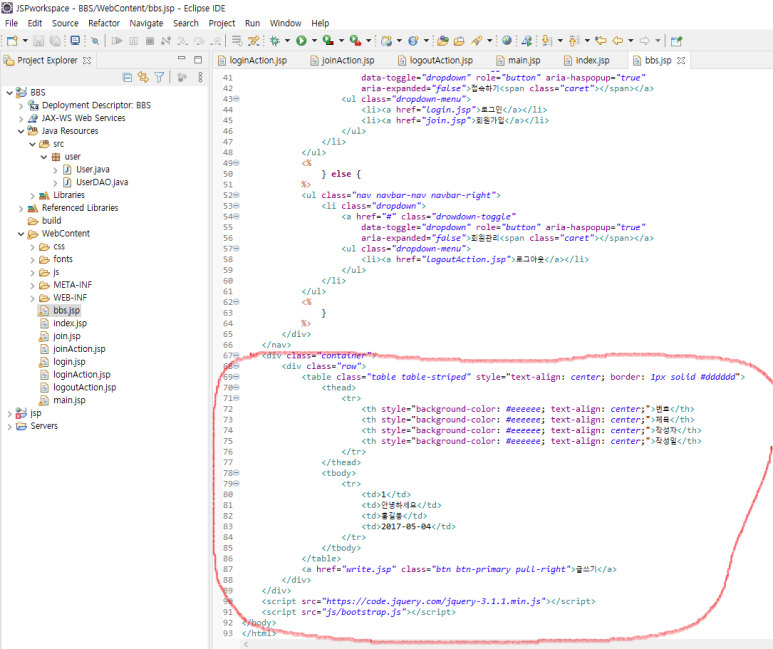Screen dimensions: 773x649
Task: Click the Disconnect debug icon
Action: point(166,41)
